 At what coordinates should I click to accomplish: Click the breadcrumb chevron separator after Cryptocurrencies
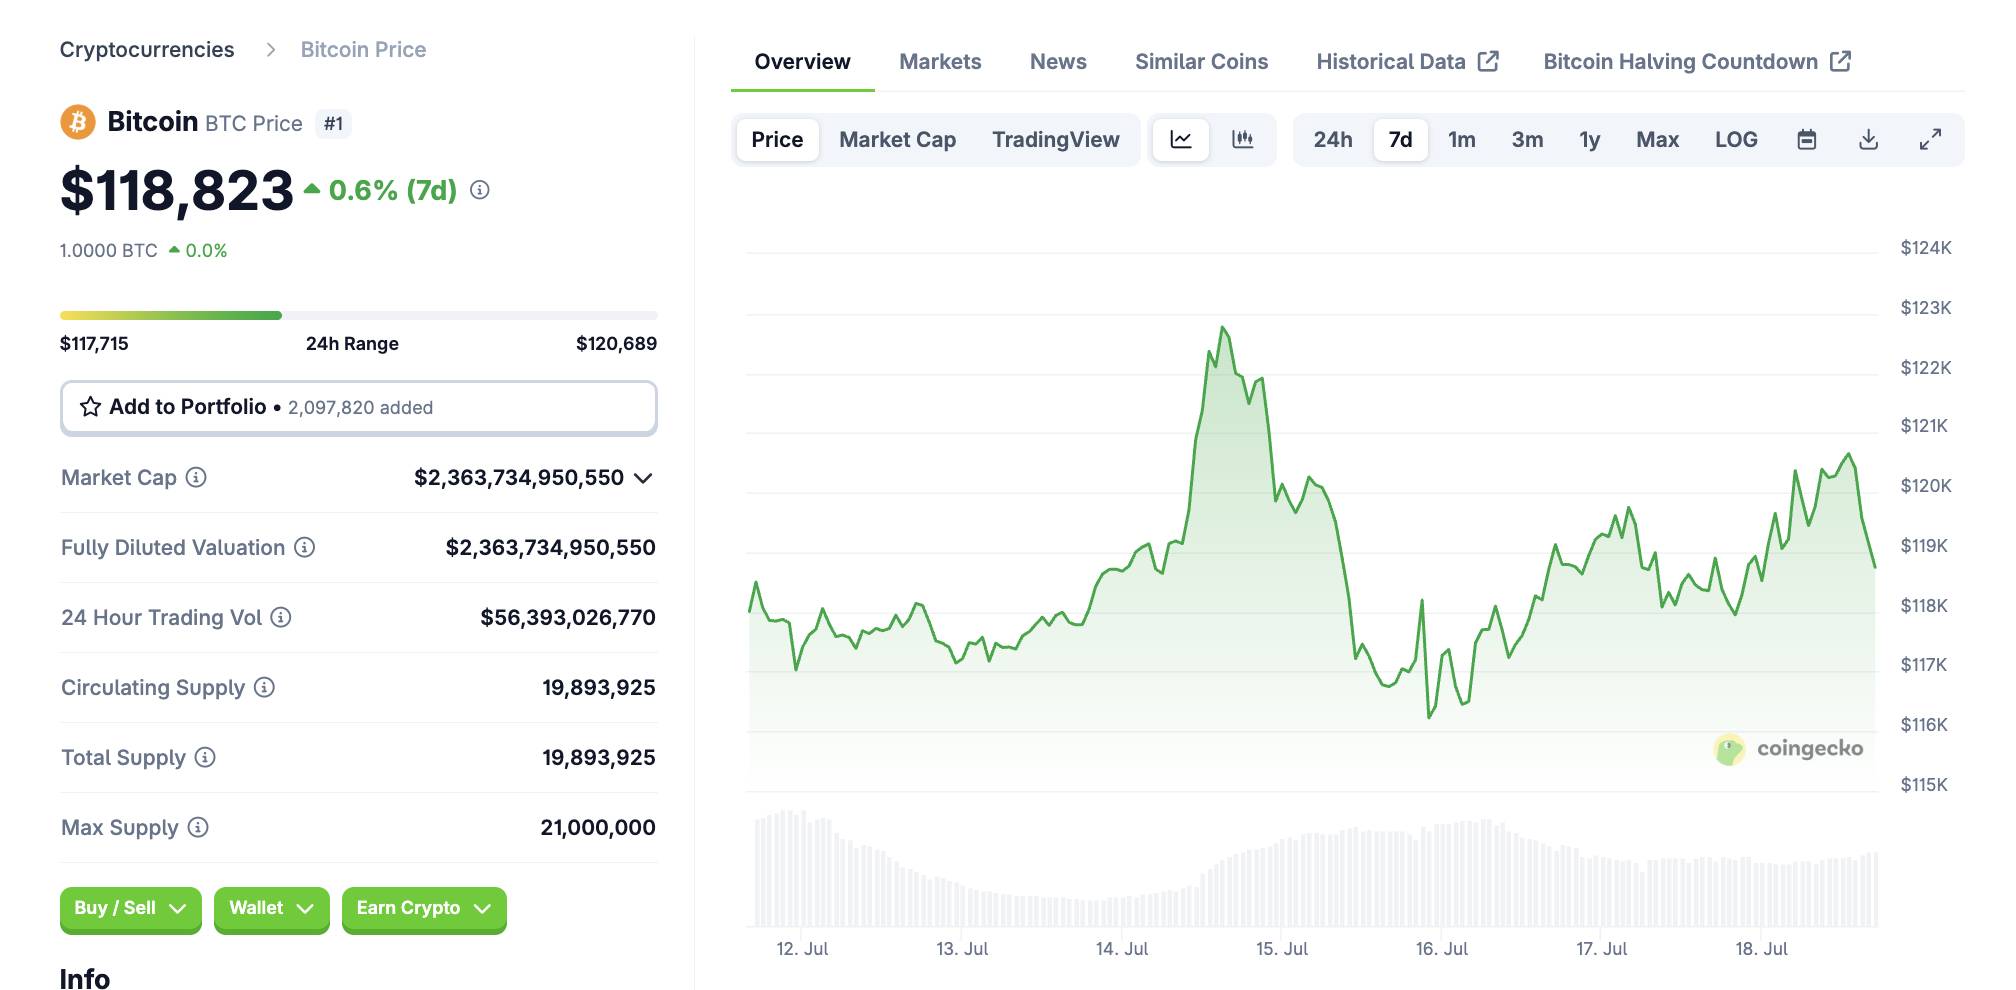point(270,50)
